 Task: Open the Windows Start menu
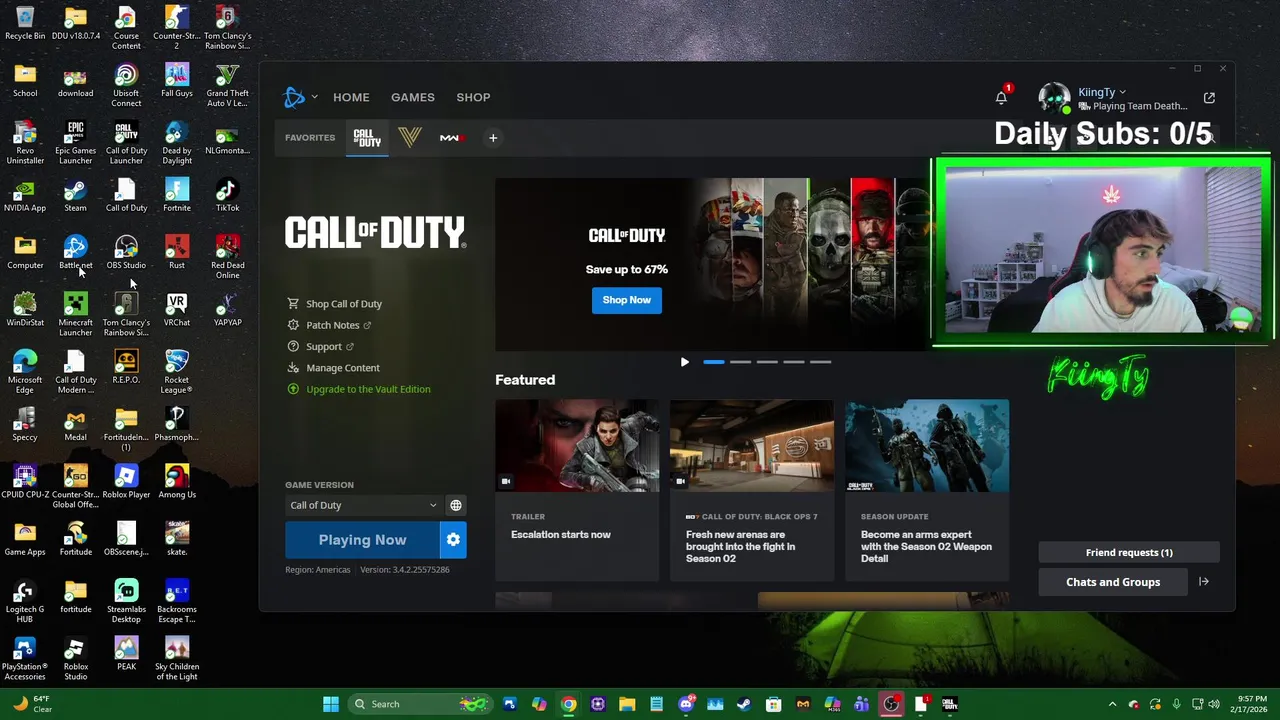click(331, 704)
